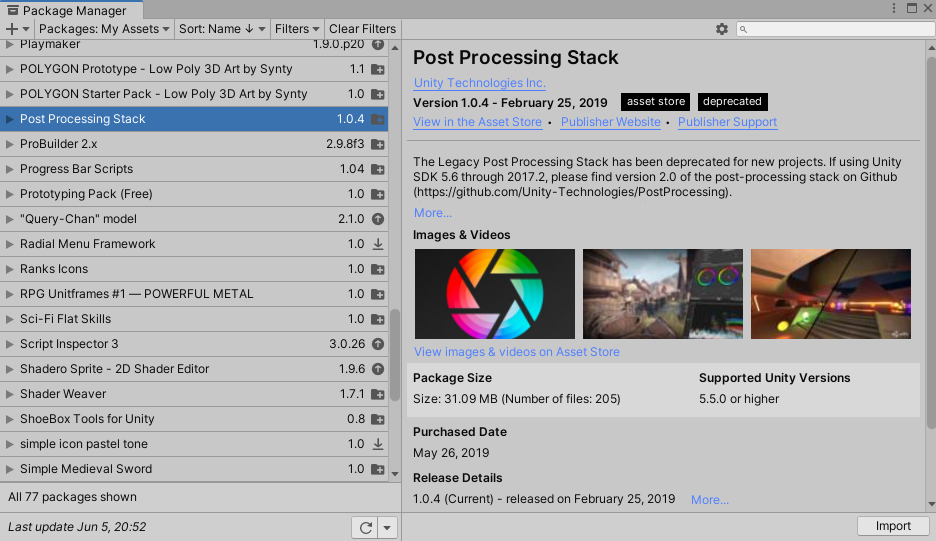Viewport: 936px width, 541px height.
Task: Maximize the Package Manager window
Action: [912, 8]
